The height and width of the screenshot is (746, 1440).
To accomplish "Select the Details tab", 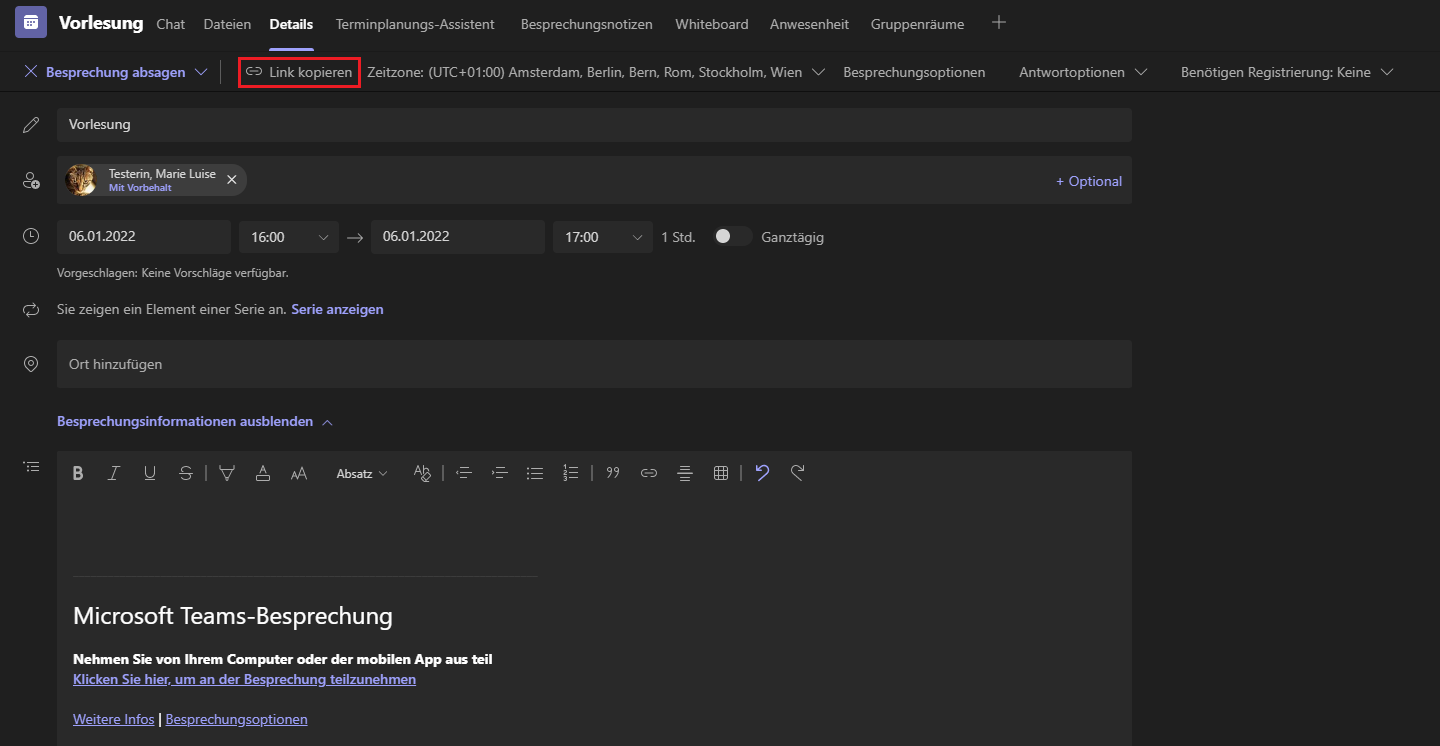I will click(x=291, y=24).
